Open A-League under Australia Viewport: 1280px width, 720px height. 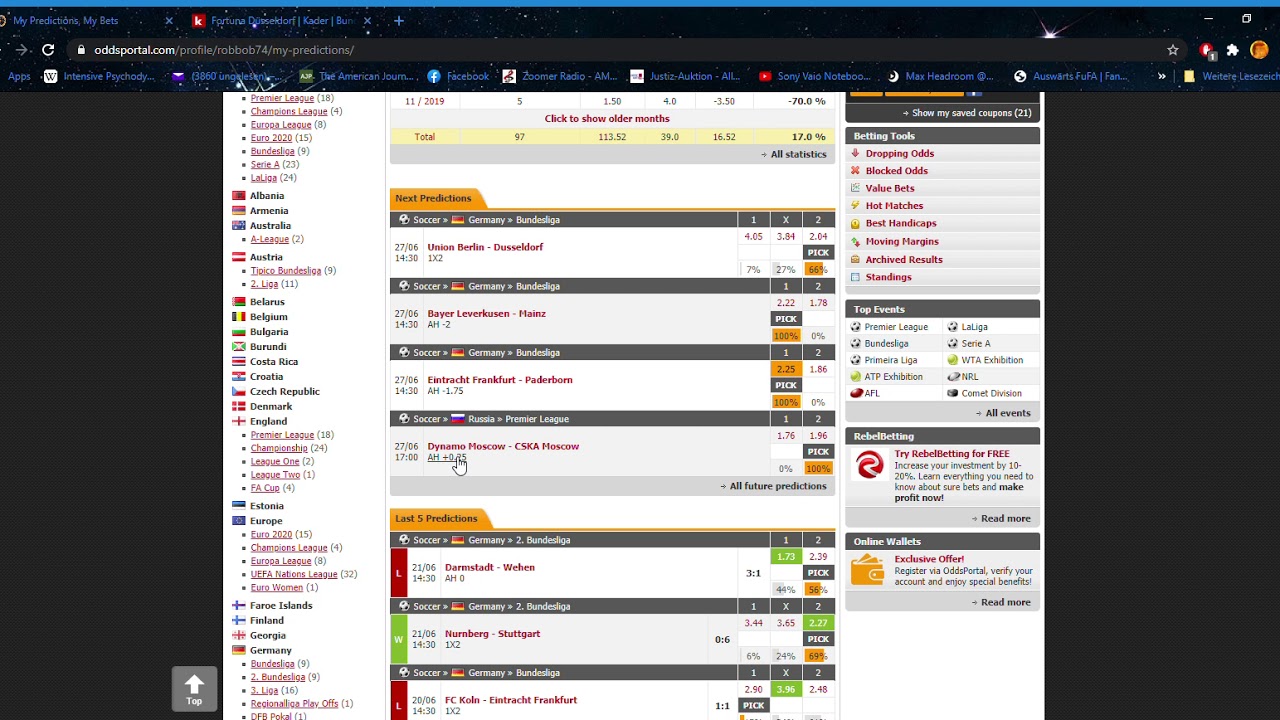pos(270,240)
